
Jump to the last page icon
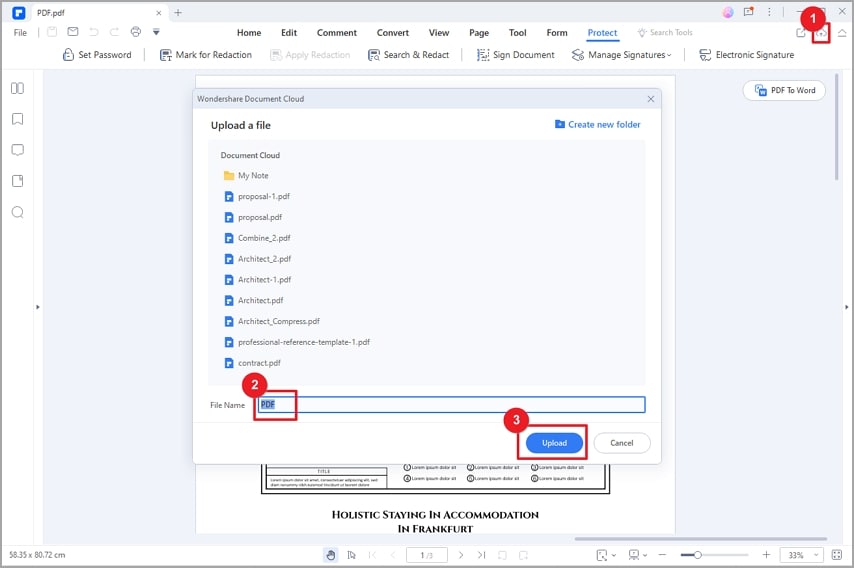pos(481,555)
